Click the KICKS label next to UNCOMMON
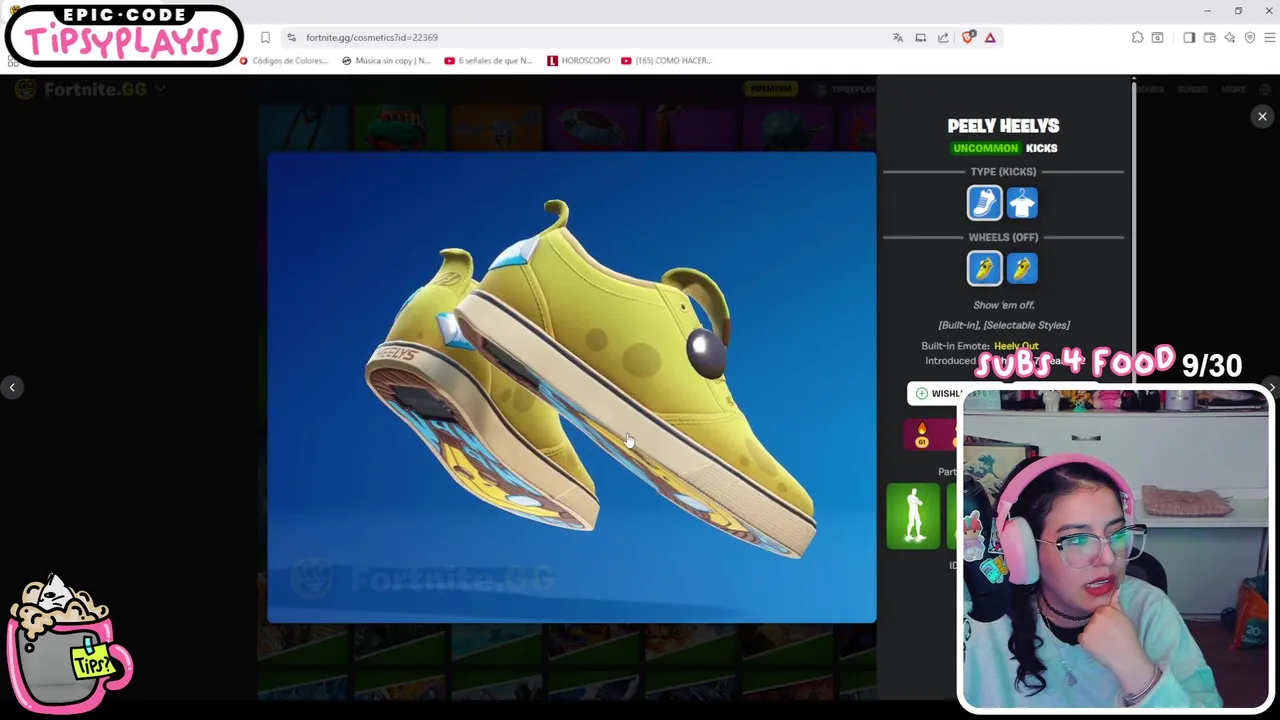The height and width of the screenshot is (720, 1280). [1041, 148]
